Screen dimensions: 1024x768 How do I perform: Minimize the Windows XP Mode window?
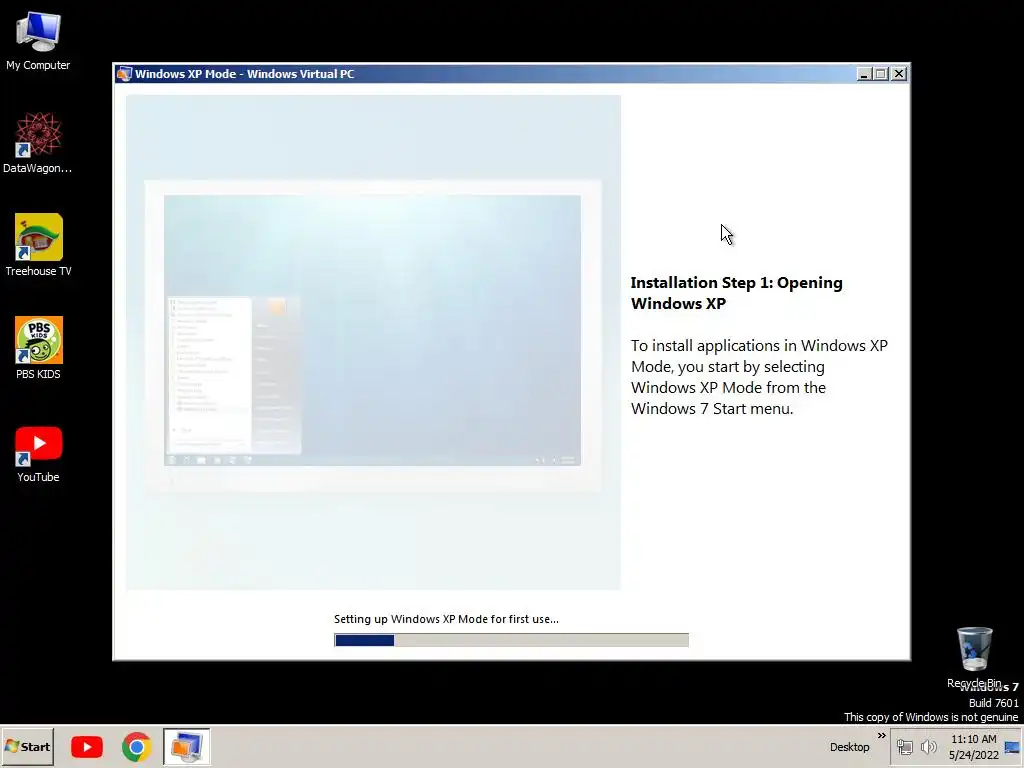(x=864, y=74)
